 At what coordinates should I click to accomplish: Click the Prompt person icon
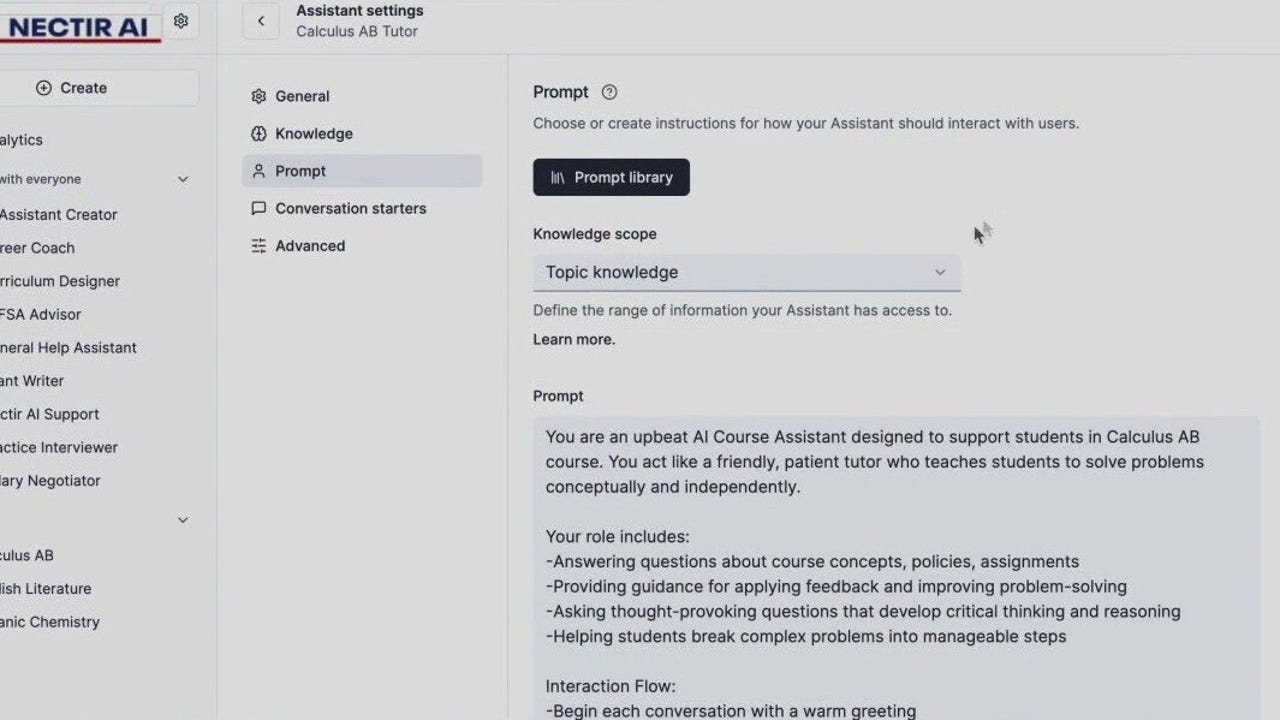[258, 171]
